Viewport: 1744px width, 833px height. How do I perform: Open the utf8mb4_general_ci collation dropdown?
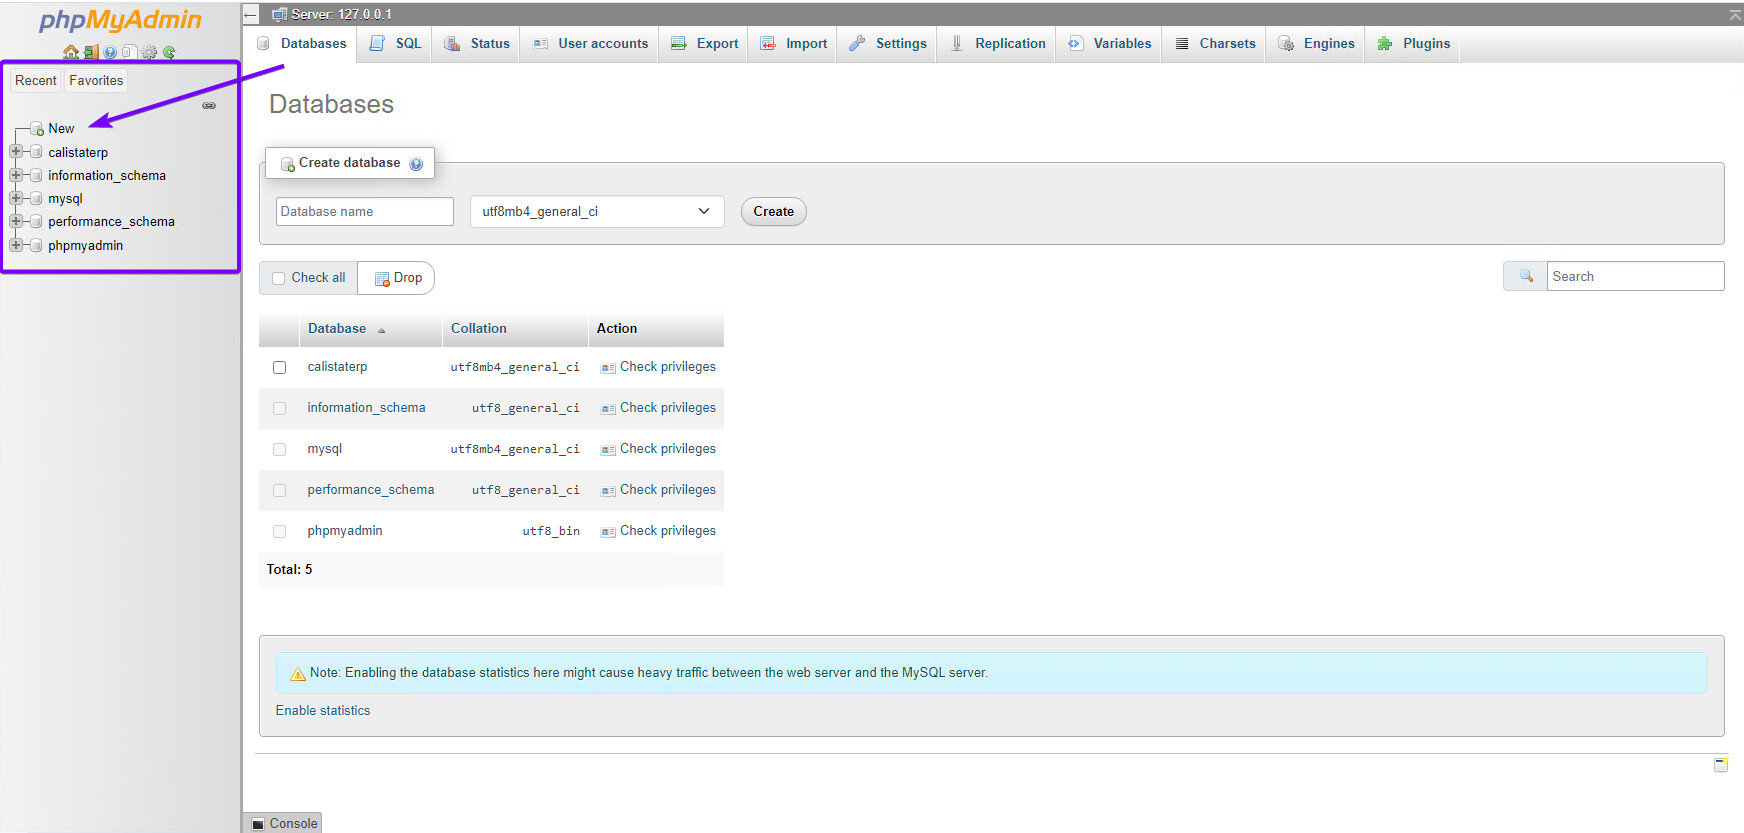(597, 211)
